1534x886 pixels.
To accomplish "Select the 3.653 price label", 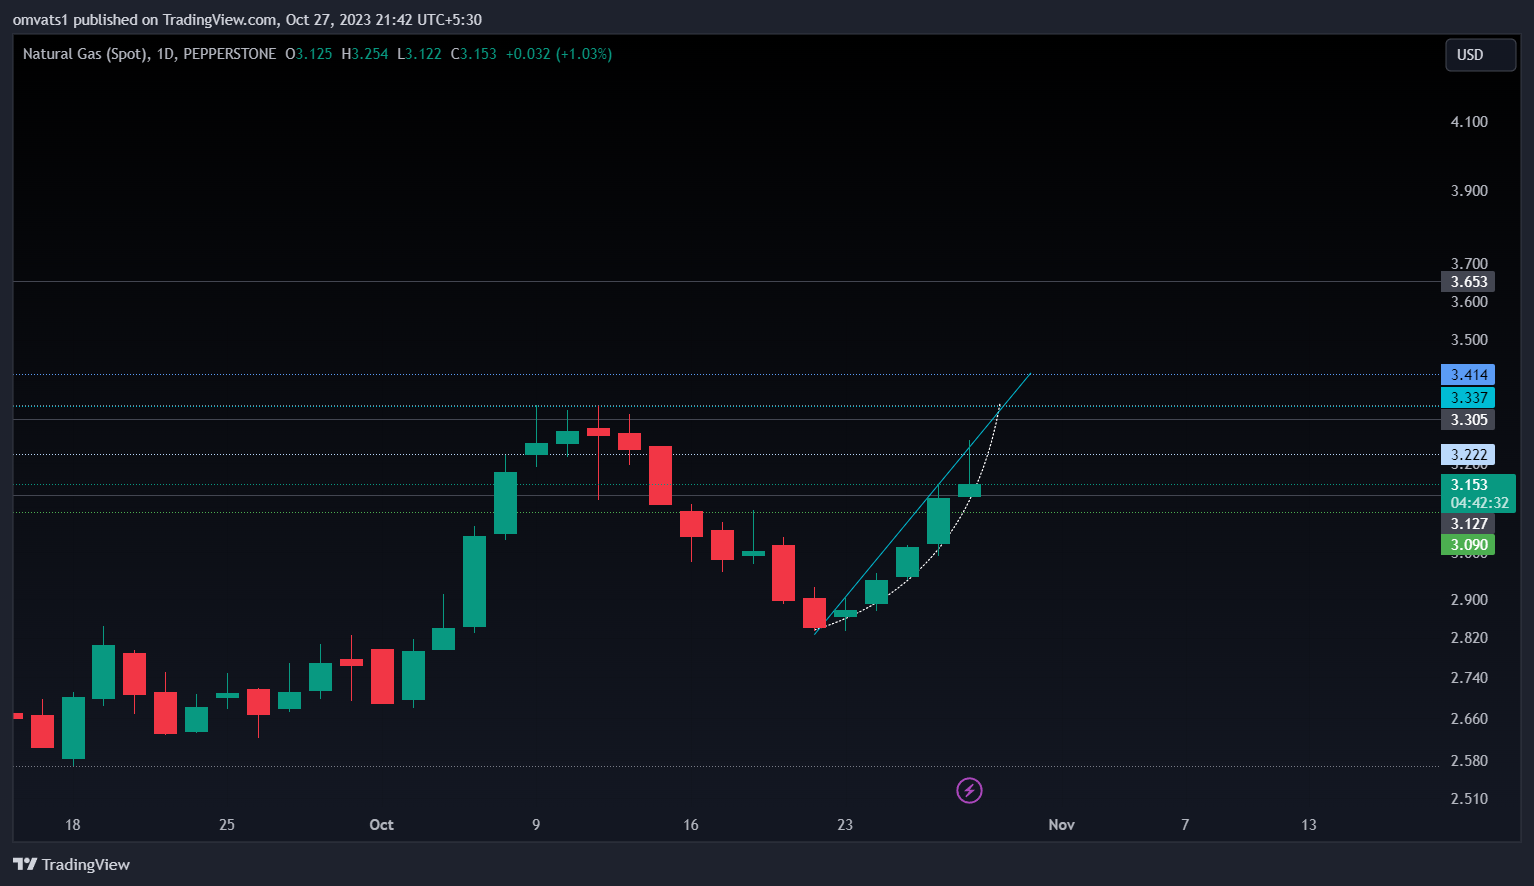I will click(x=1468, y=282).
